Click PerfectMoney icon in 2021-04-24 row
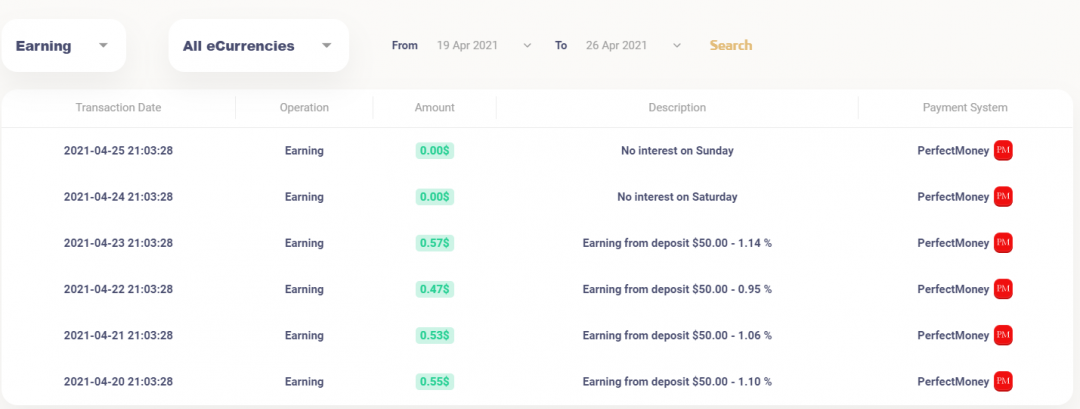 1003,197
